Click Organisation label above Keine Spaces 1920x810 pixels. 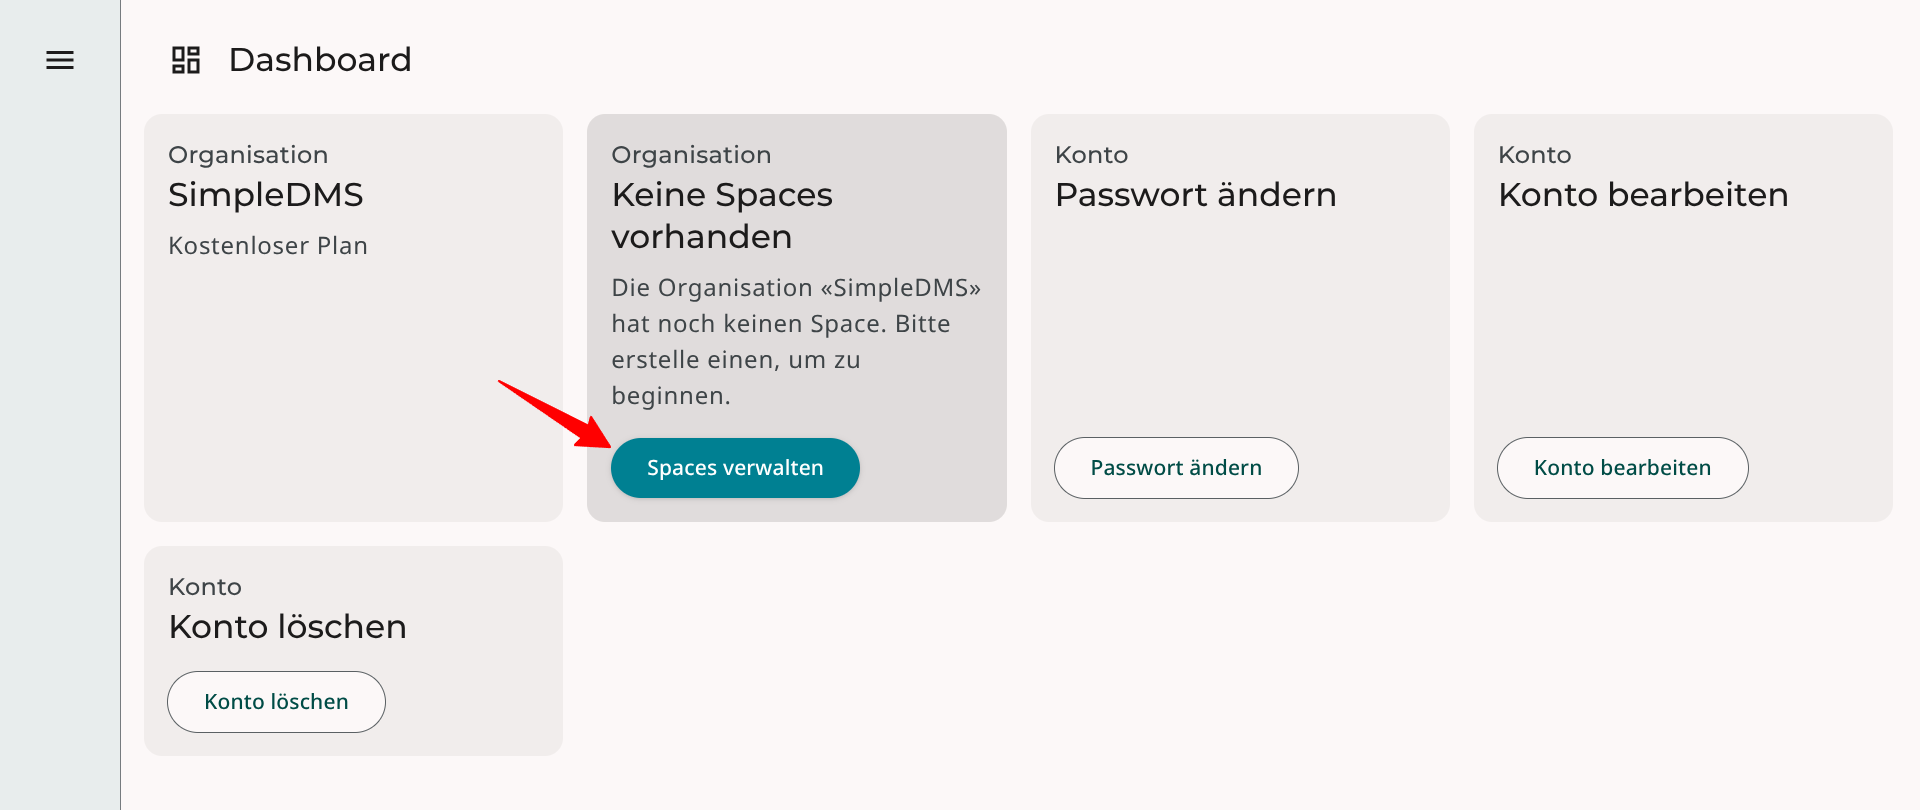[x=691, y=155]
